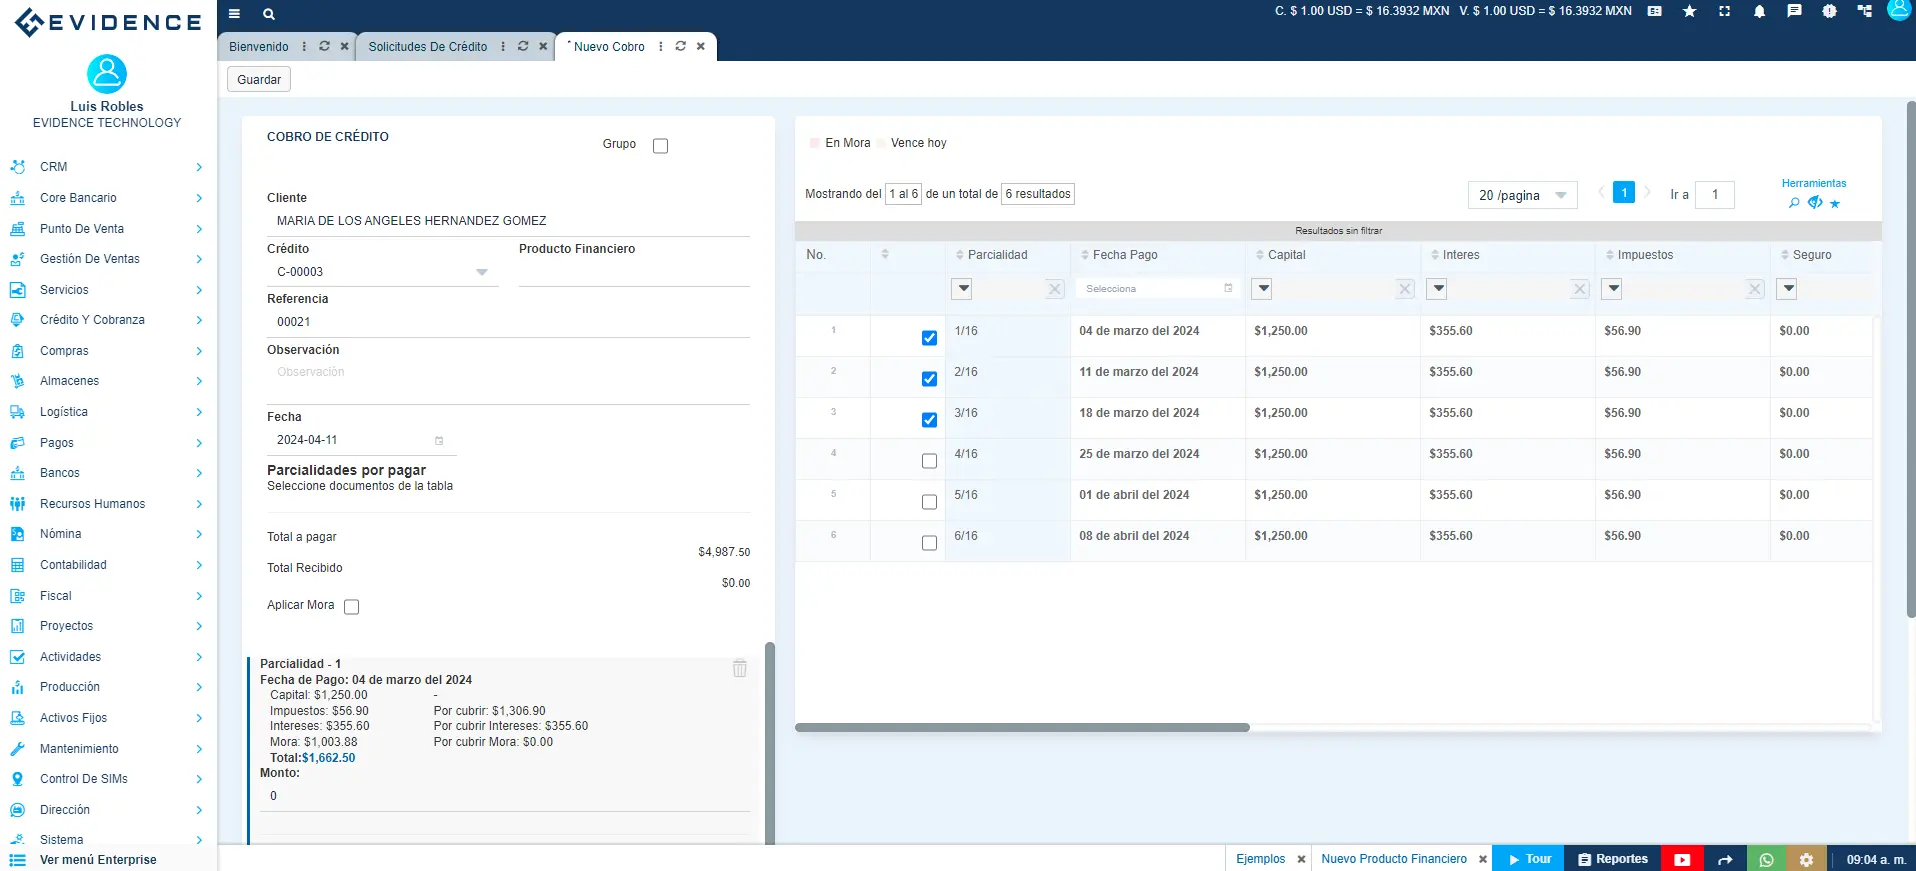Click the favorites star icon in header
Viewport: 1916px width, 871px height.
(1689, 12)
